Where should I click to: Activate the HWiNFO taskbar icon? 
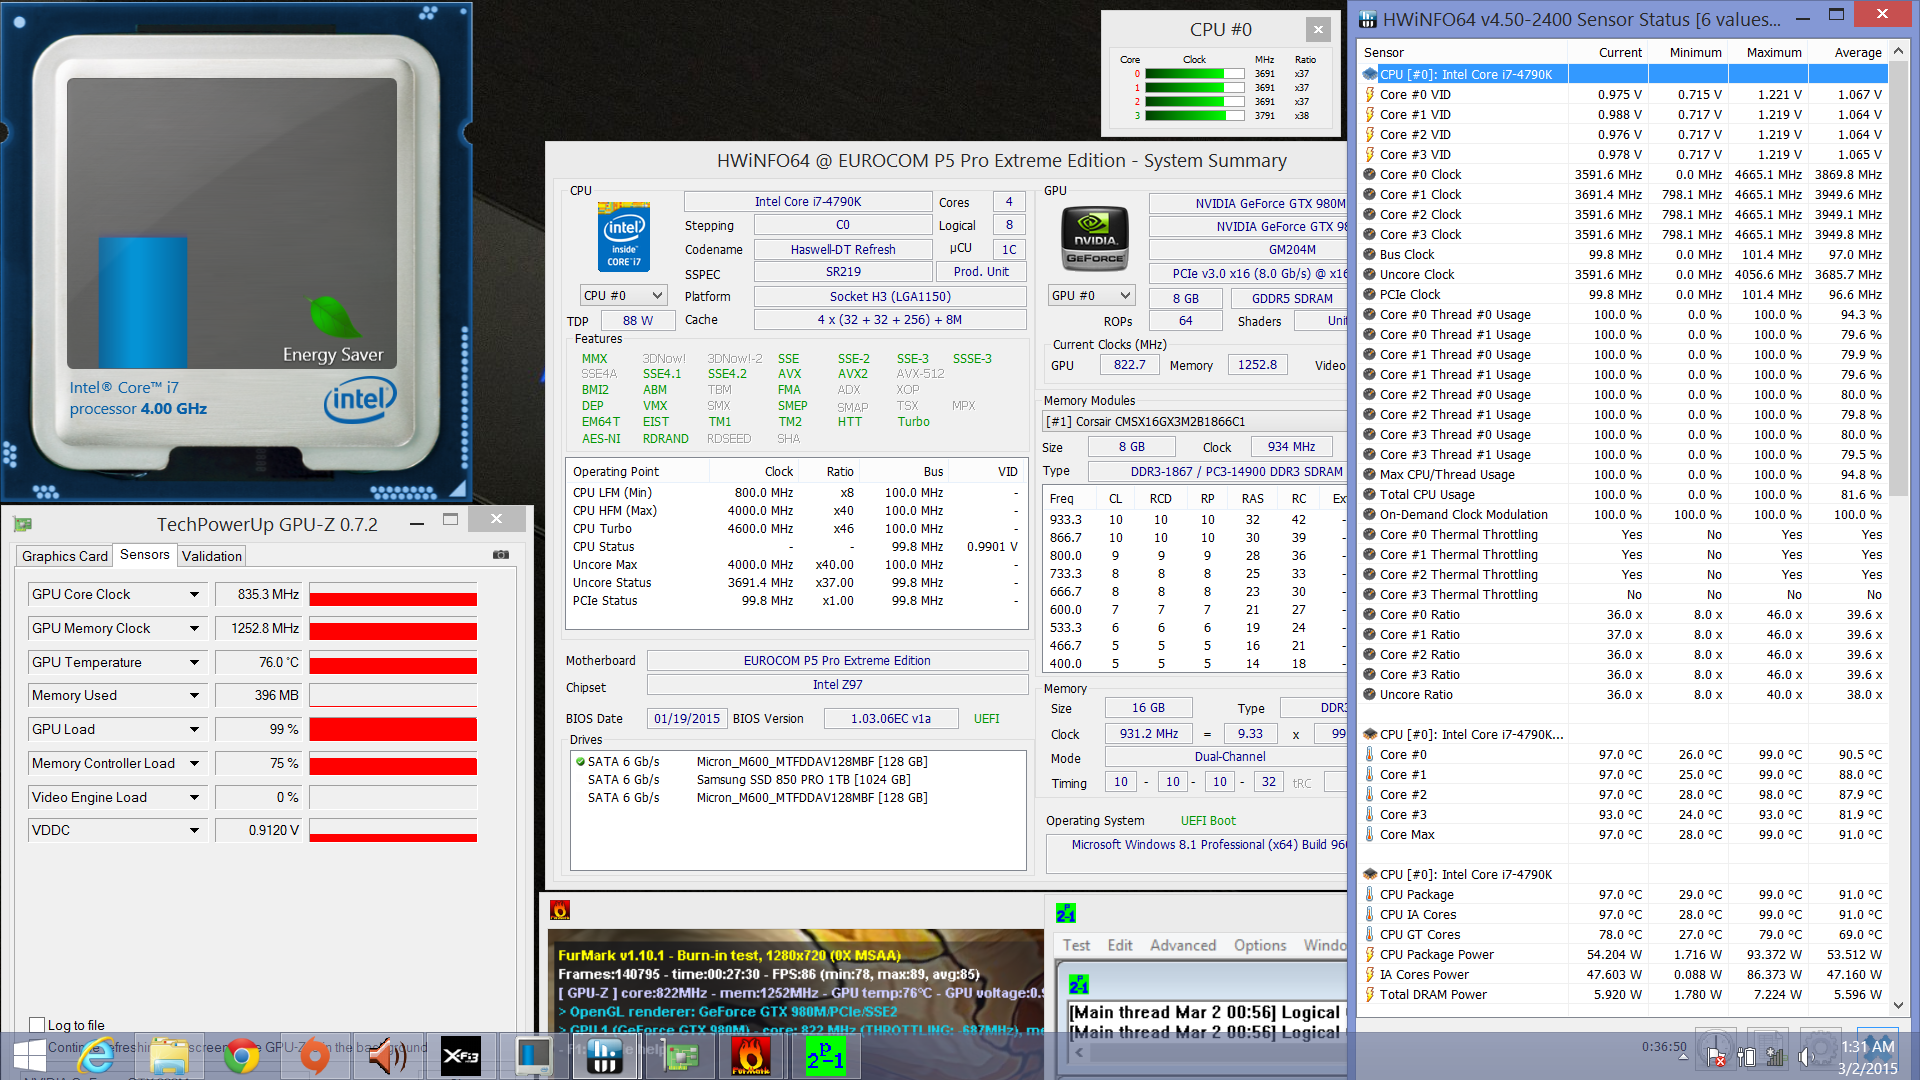[605, 1056]
